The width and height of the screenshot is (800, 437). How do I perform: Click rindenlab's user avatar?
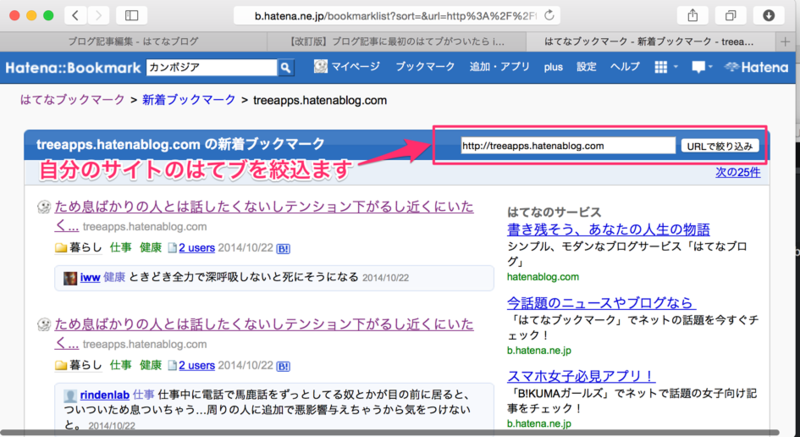point(70,395)
